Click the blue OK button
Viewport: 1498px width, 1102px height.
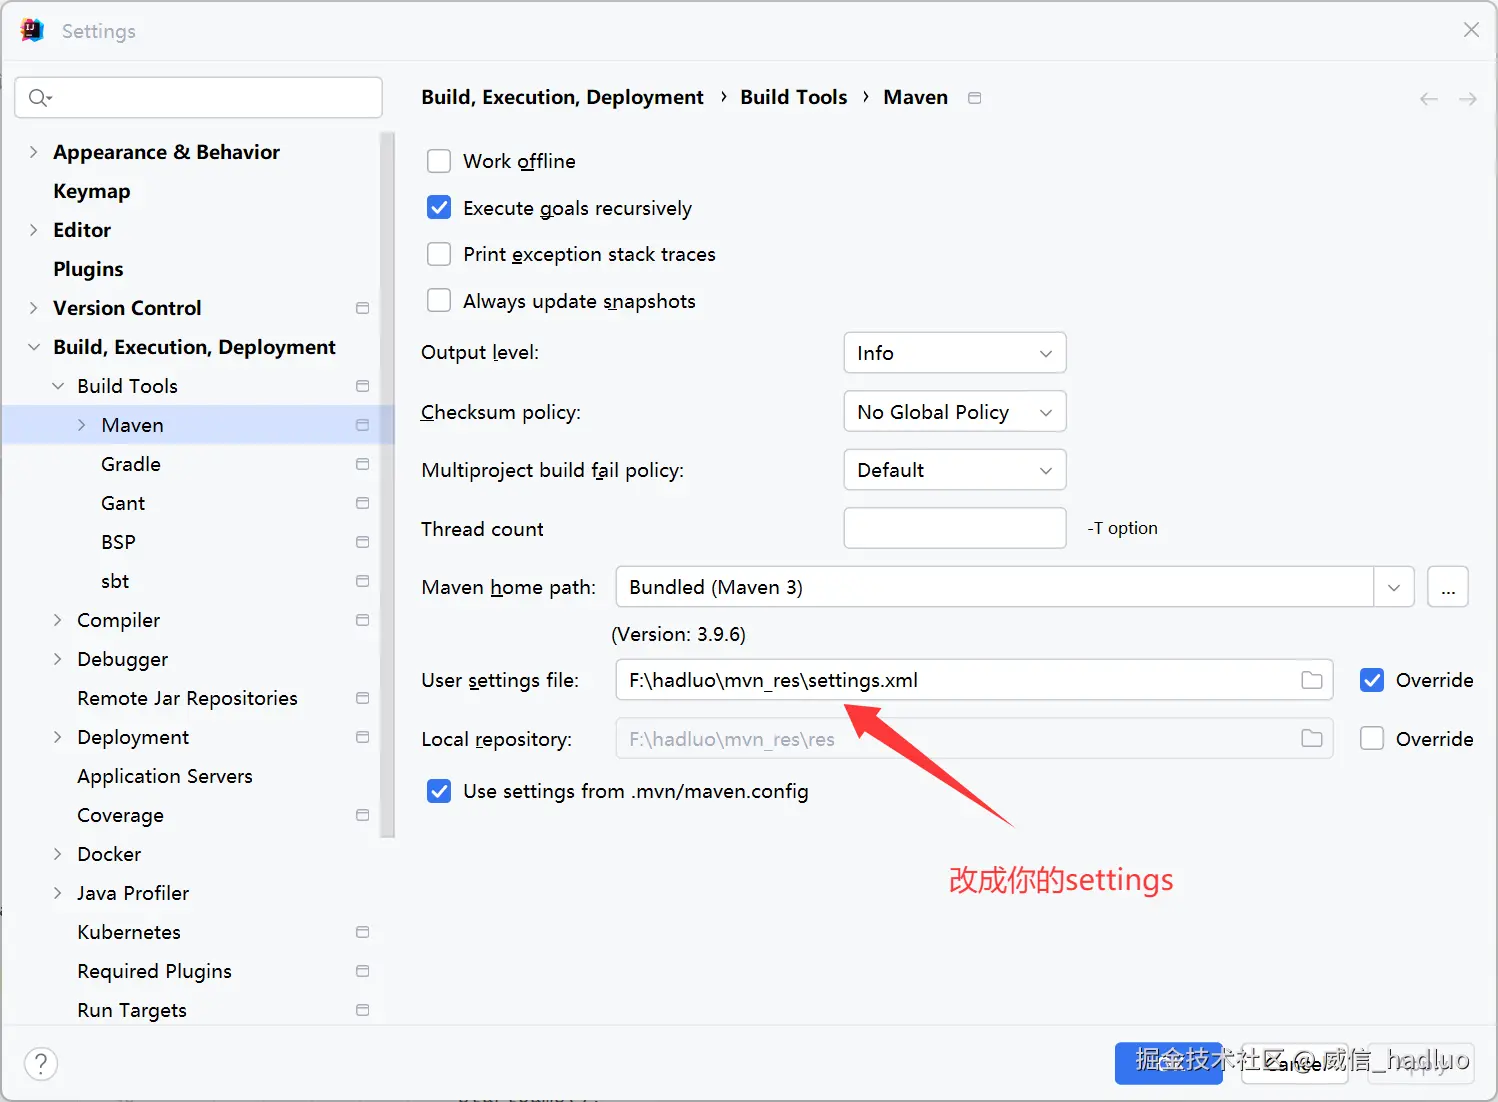[x=1169, y=1063]
